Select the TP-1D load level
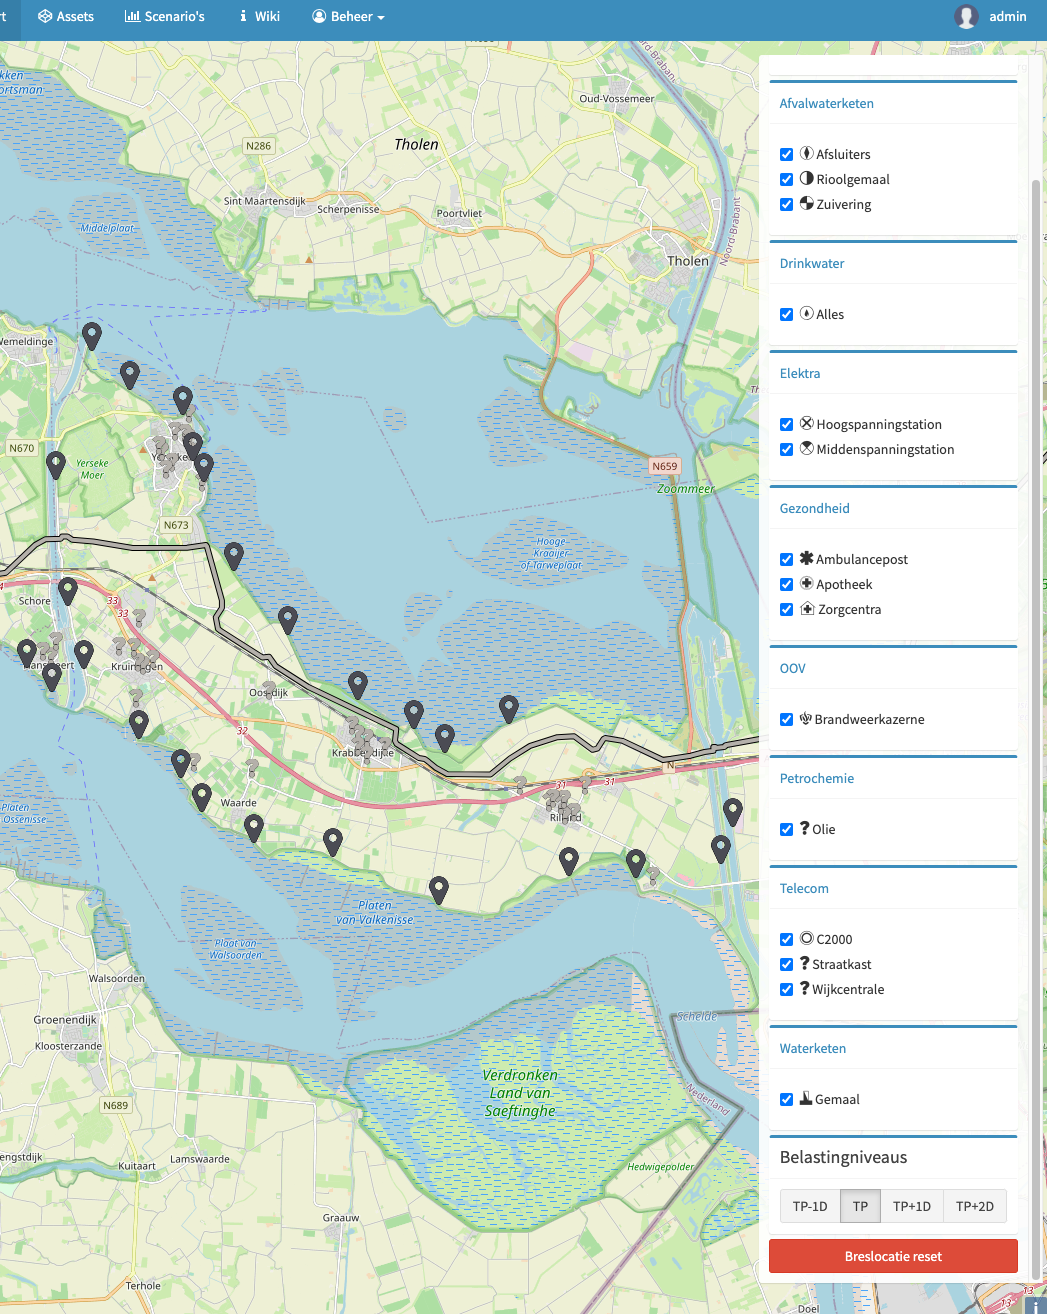Image resolution: width=1047 pixels, height=1314 pixels. 810,1206
